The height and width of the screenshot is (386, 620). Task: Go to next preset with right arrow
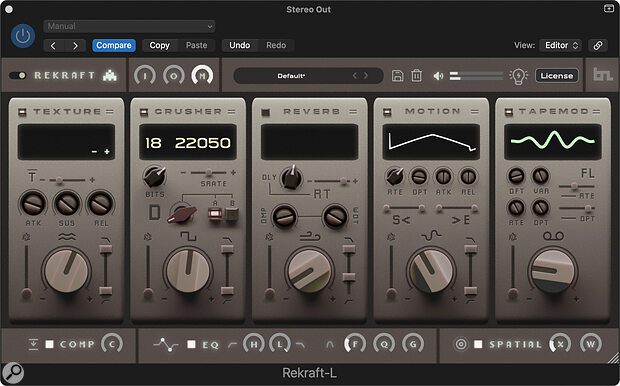(75, 45)
